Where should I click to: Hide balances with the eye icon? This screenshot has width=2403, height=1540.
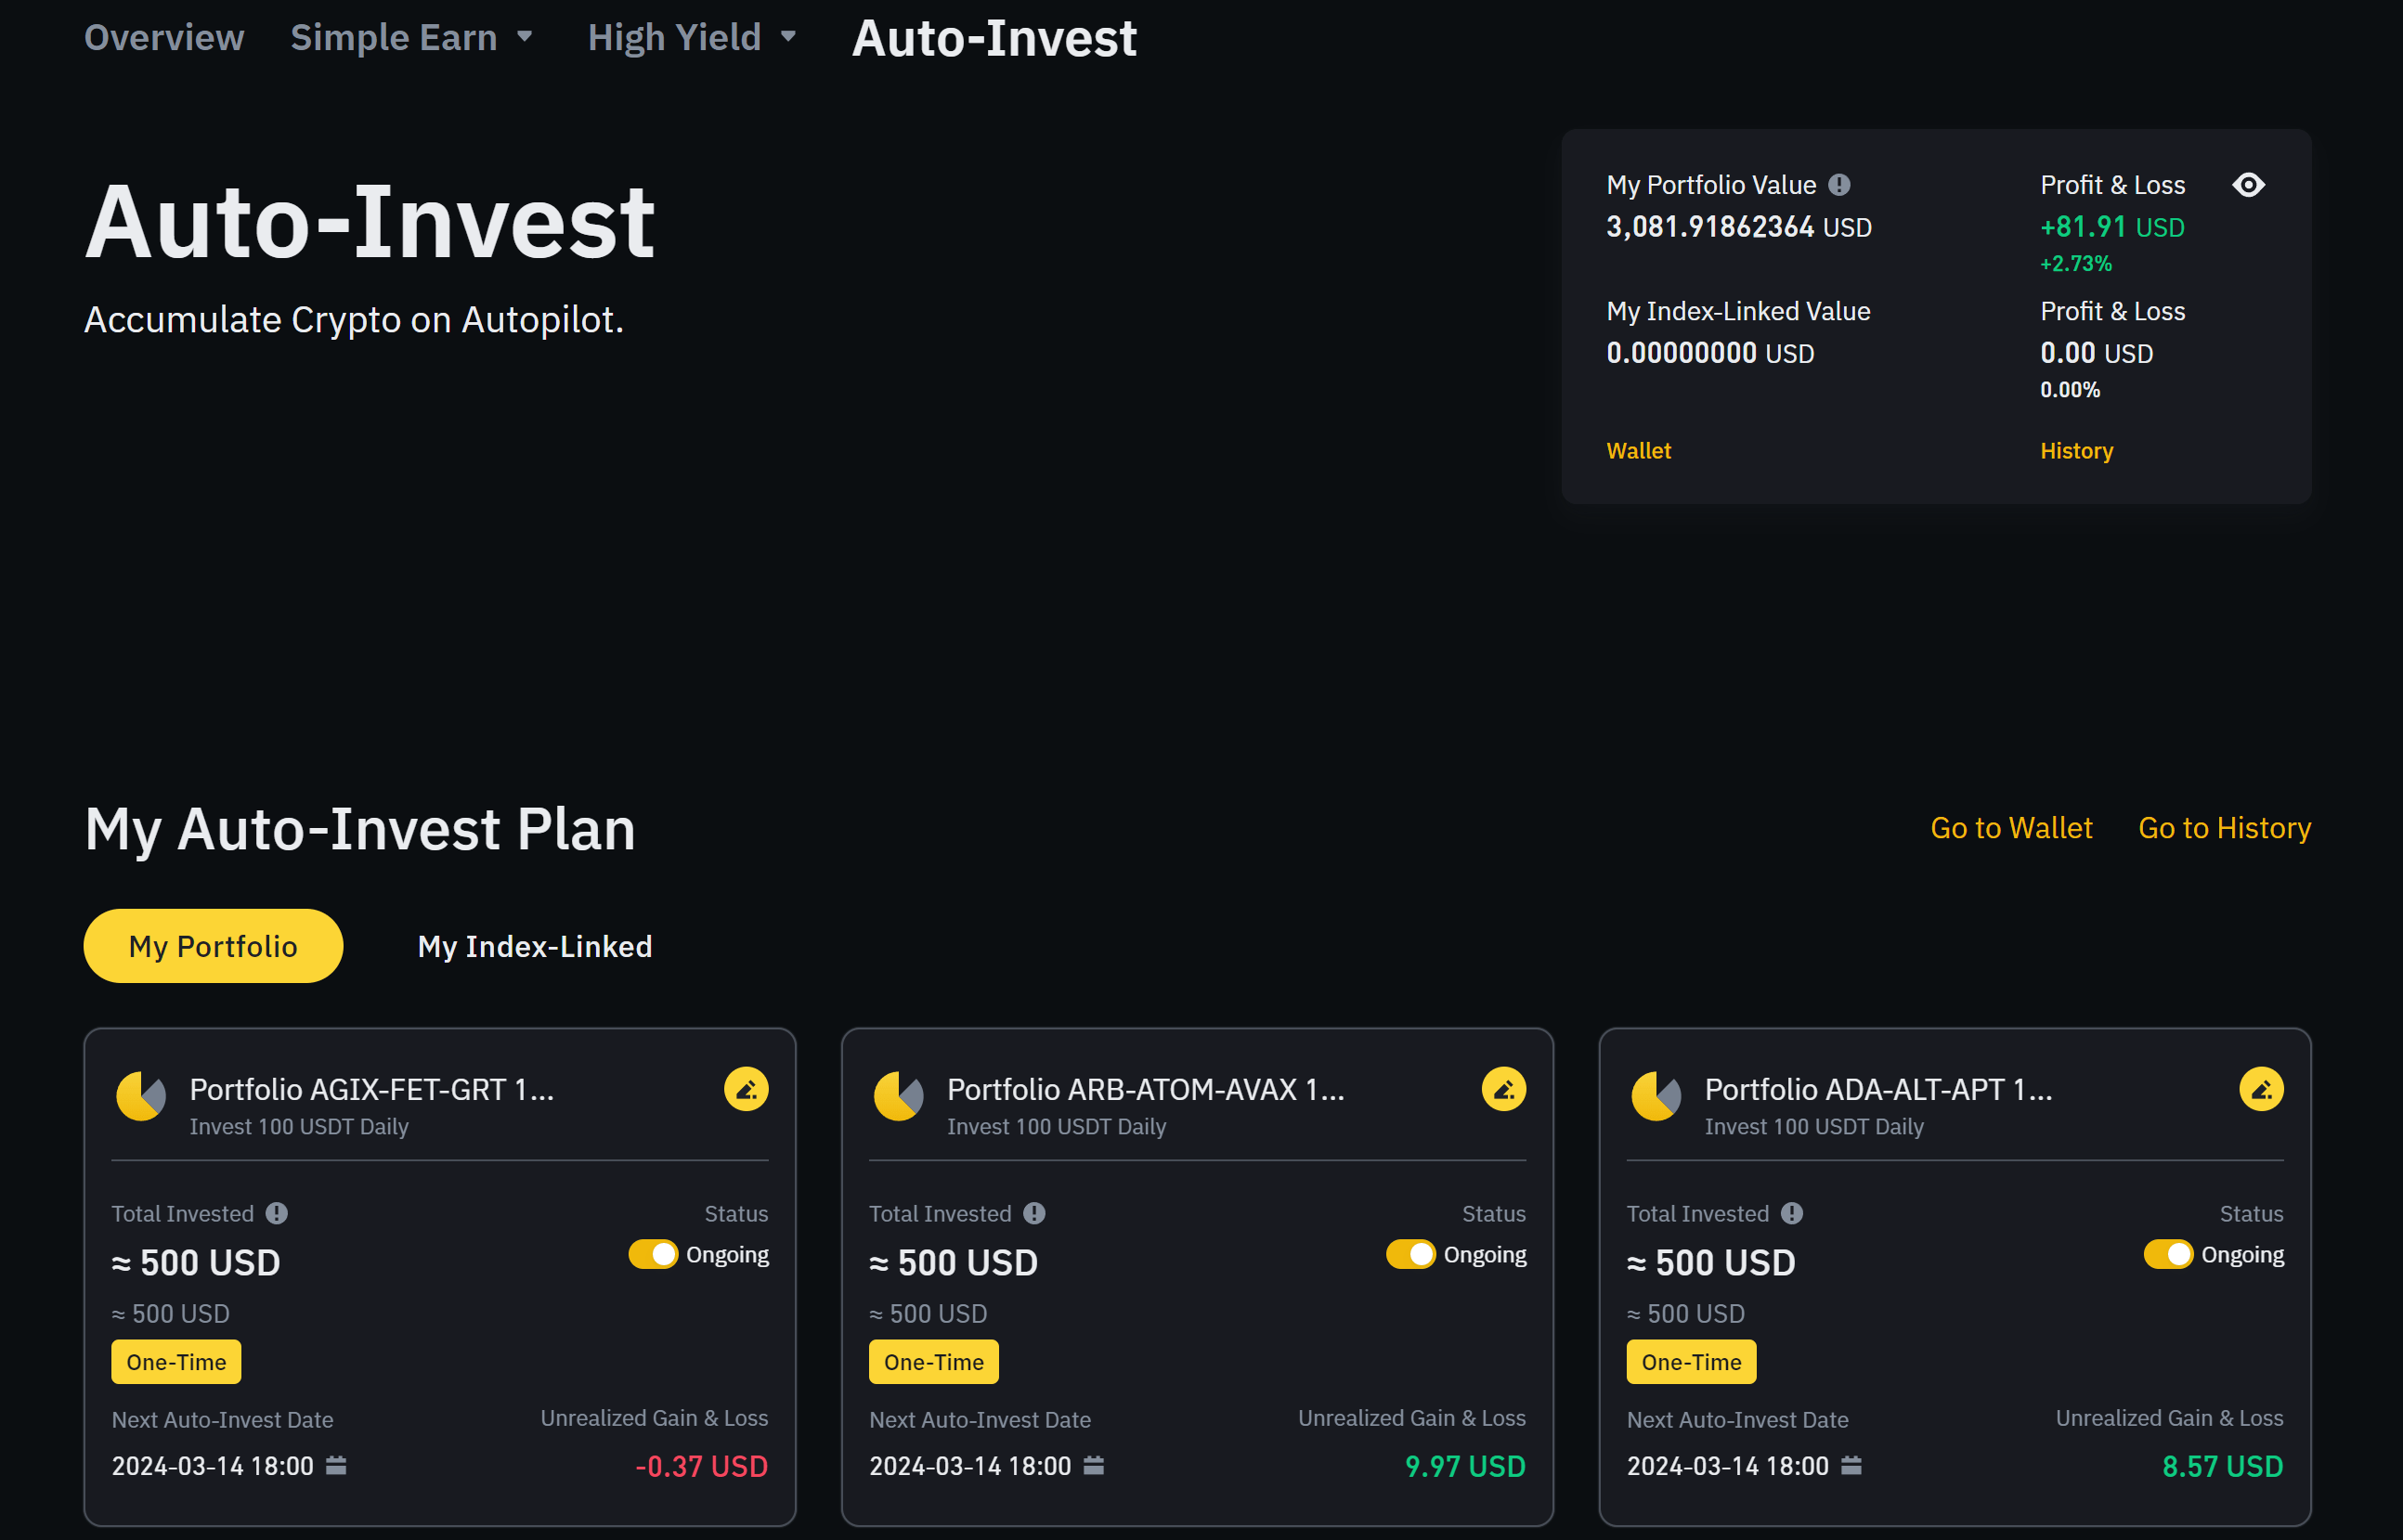[x=2248, y=185]
